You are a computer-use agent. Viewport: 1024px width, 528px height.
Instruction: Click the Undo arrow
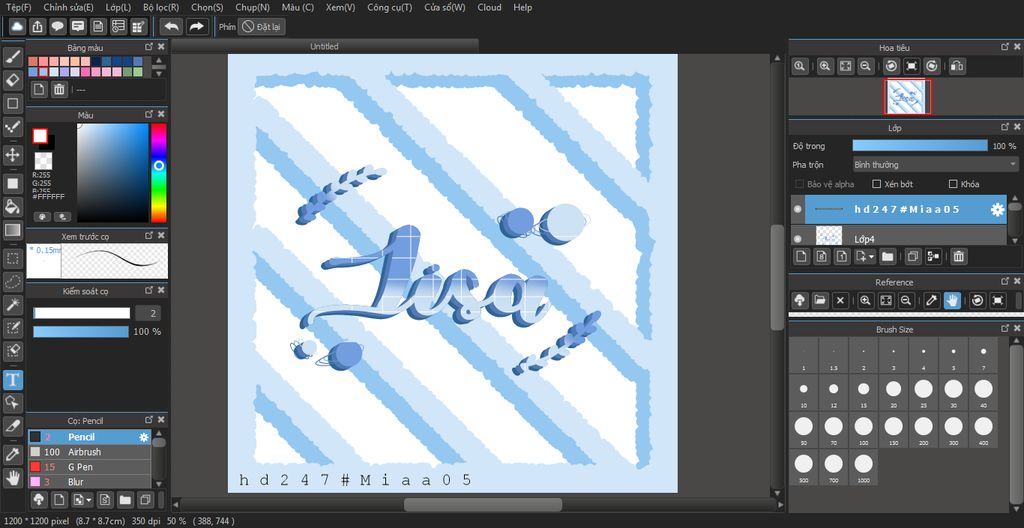(172, 26)
